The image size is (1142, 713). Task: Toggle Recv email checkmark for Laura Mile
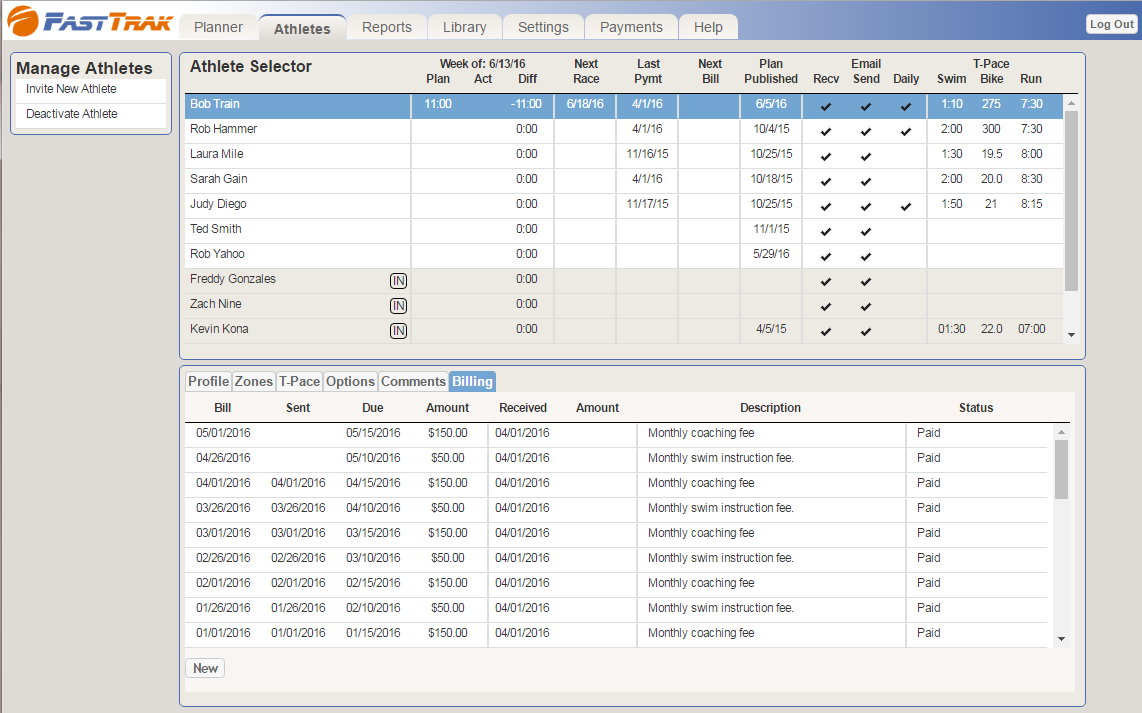[826, 156]
